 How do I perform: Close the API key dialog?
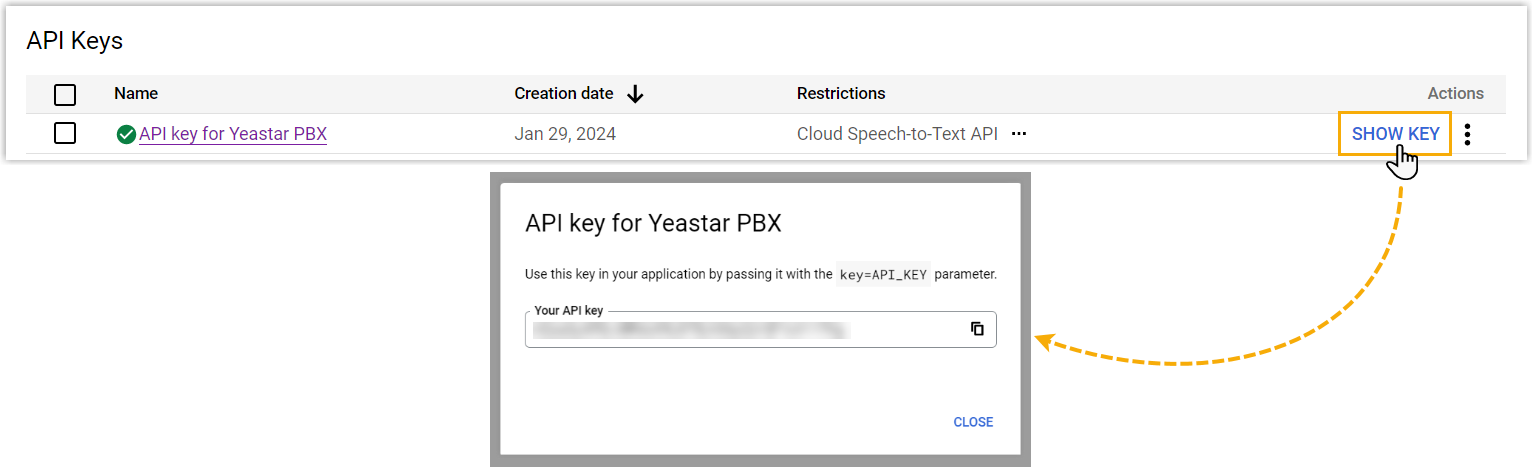pos(973,422)
